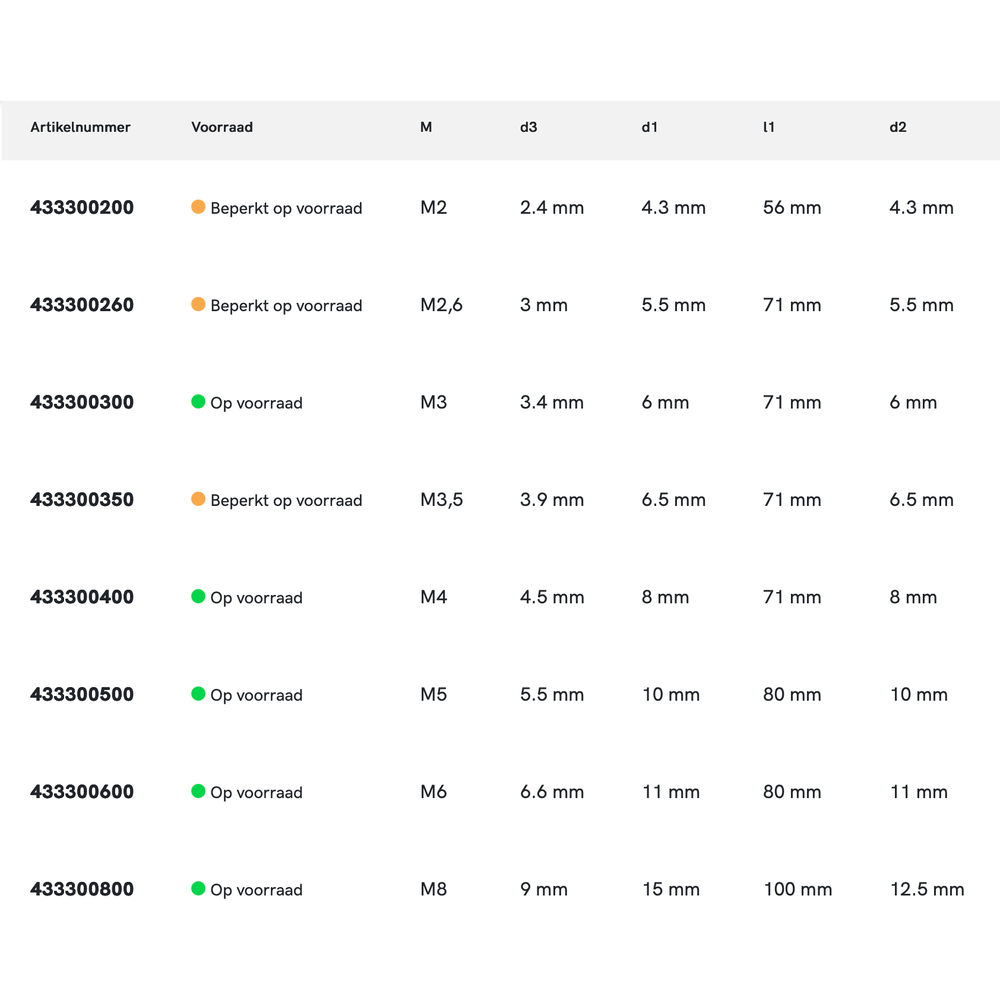The image size is (1000, 1000).
Task: Click the orange stock dot for 433300200
Action: tap(198, 207)
